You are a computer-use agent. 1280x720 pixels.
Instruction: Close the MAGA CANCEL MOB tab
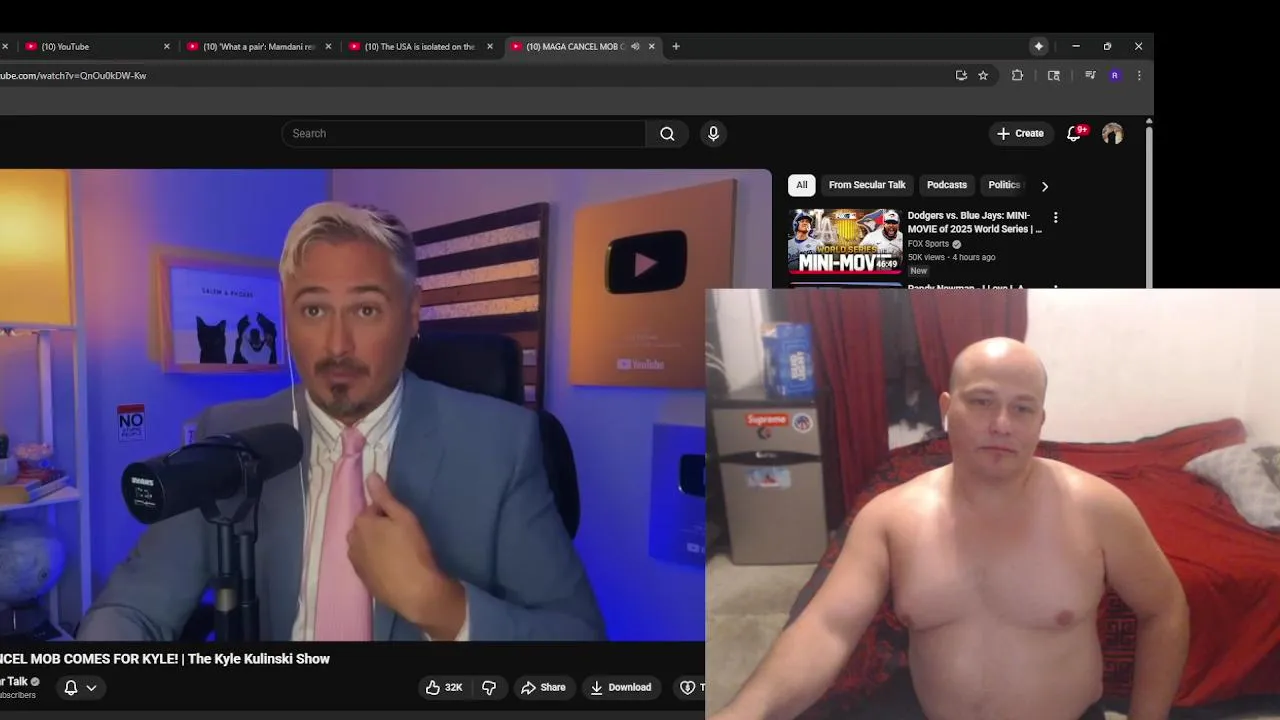pos(652,46)
